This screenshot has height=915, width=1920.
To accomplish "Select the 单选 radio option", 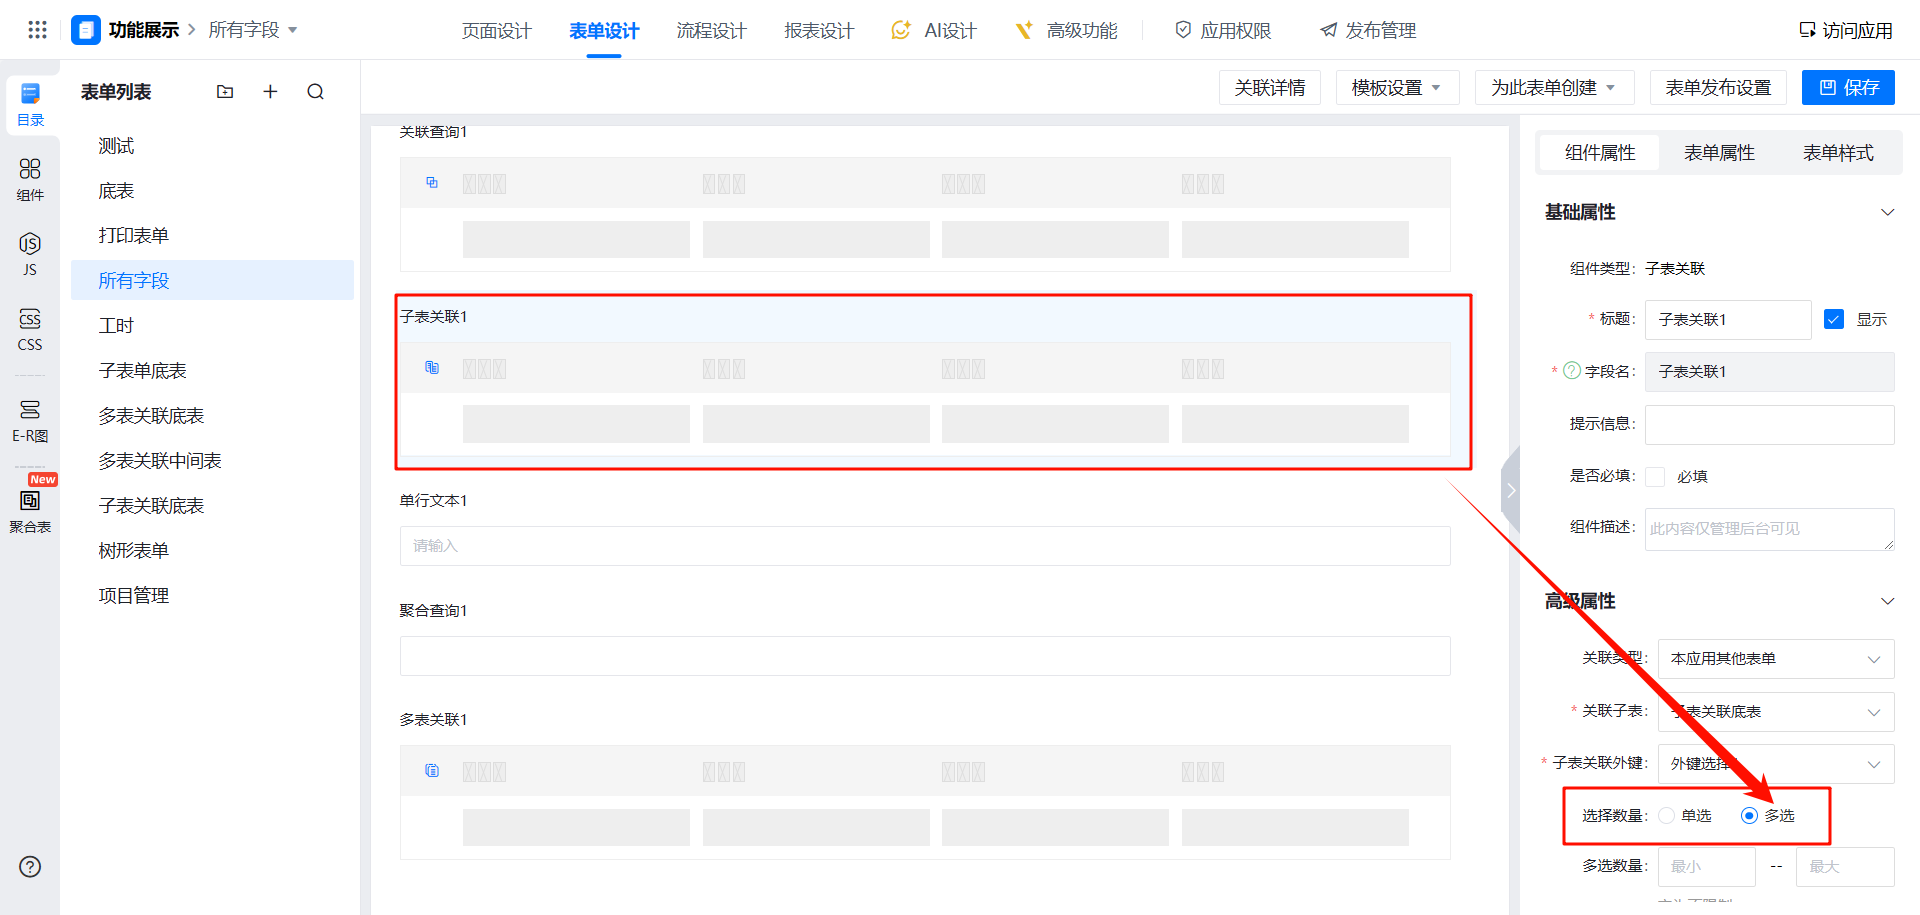I will tap(1667, 816).
